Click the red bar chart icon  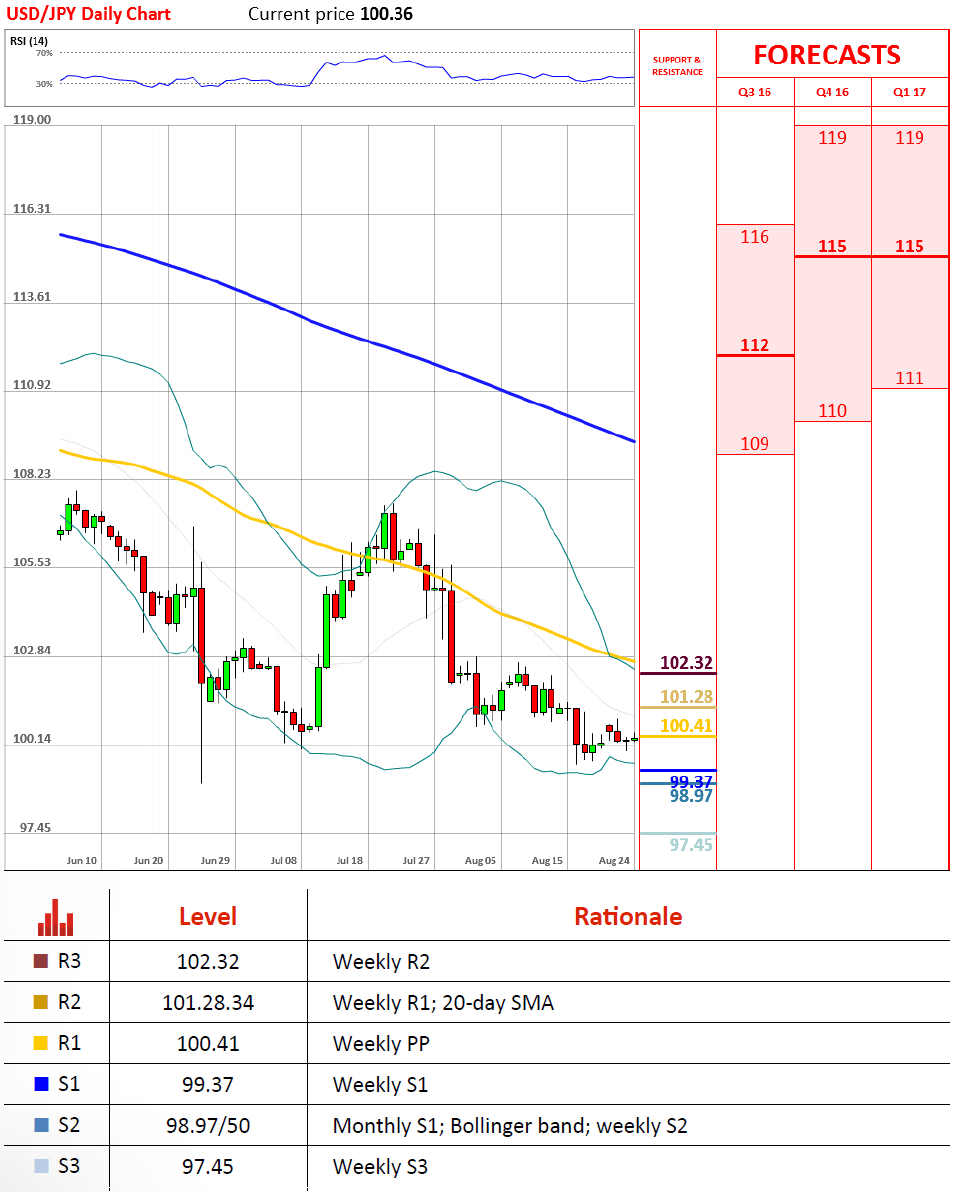point(56,918)
